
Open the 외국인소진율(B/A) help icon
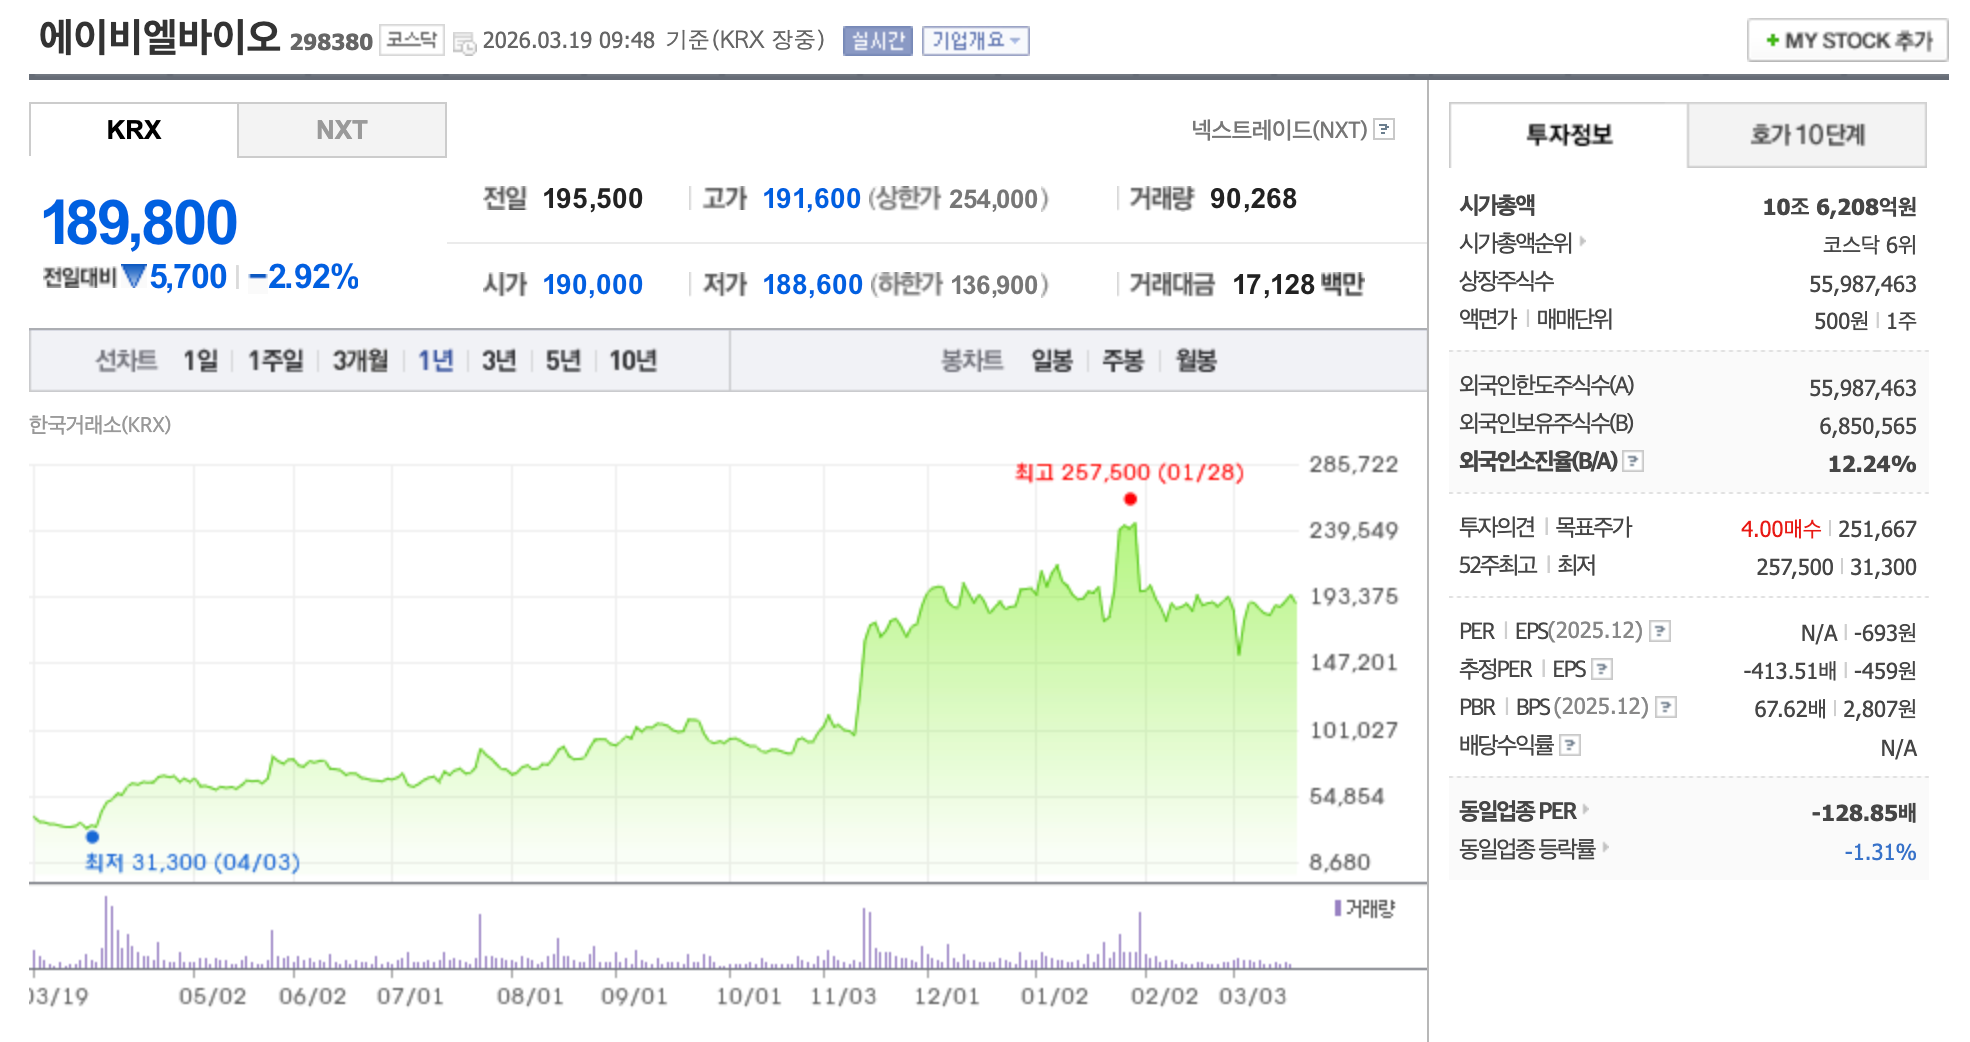point(1633,461)
